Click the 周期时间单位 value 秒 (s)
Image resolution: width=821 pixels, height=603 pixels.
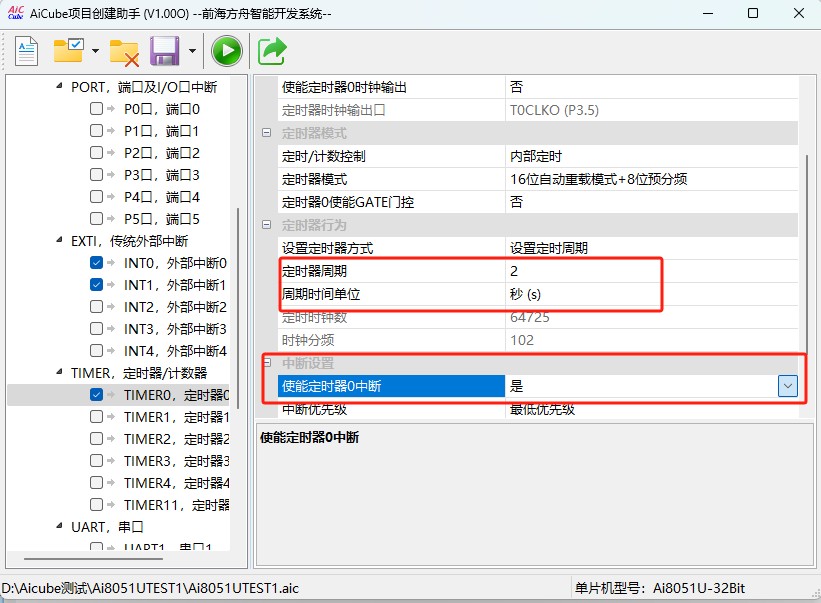pos(651,294)
